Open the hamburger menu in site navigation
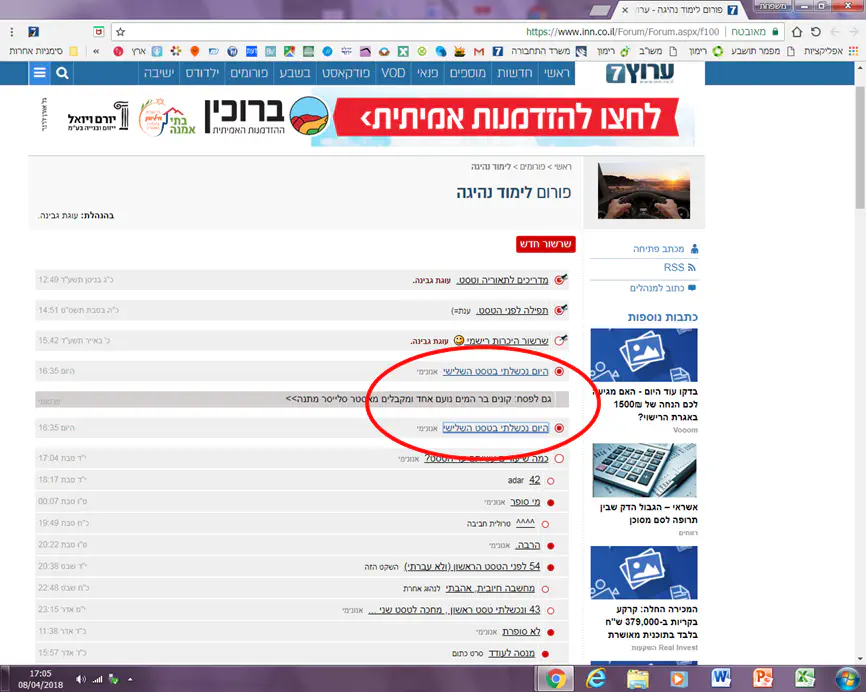The width and height of the screenshot is (866, 692). 39,73
